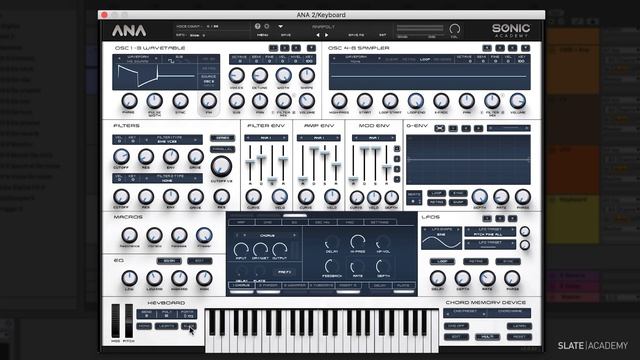640x360 pixels.
Task: Go to next preset with right arrow
Action: pos(327,35)
